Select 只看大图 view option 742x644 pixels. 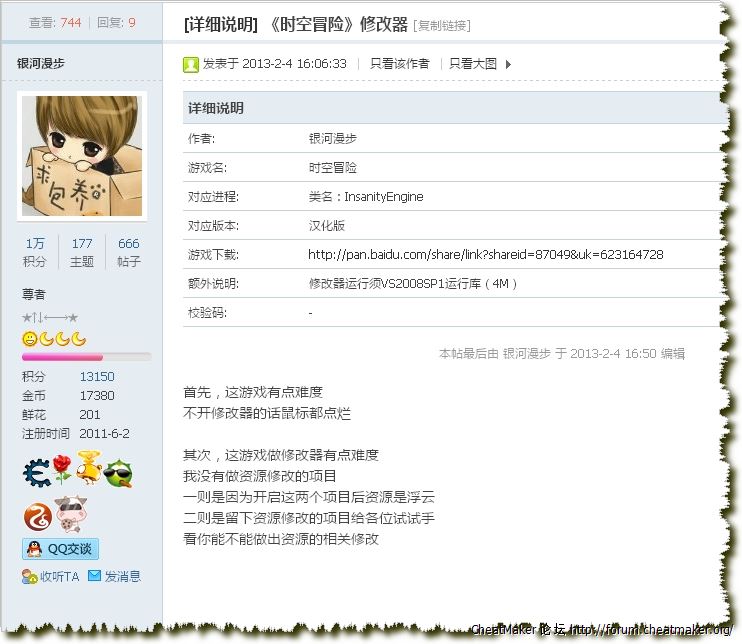(x=472, y=64)
